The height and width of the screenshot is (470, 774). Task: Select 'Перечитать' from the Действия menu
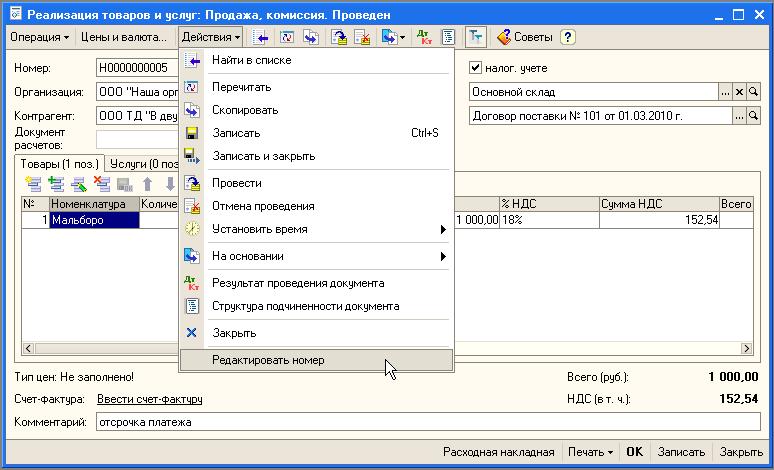(x=316, y=87)
